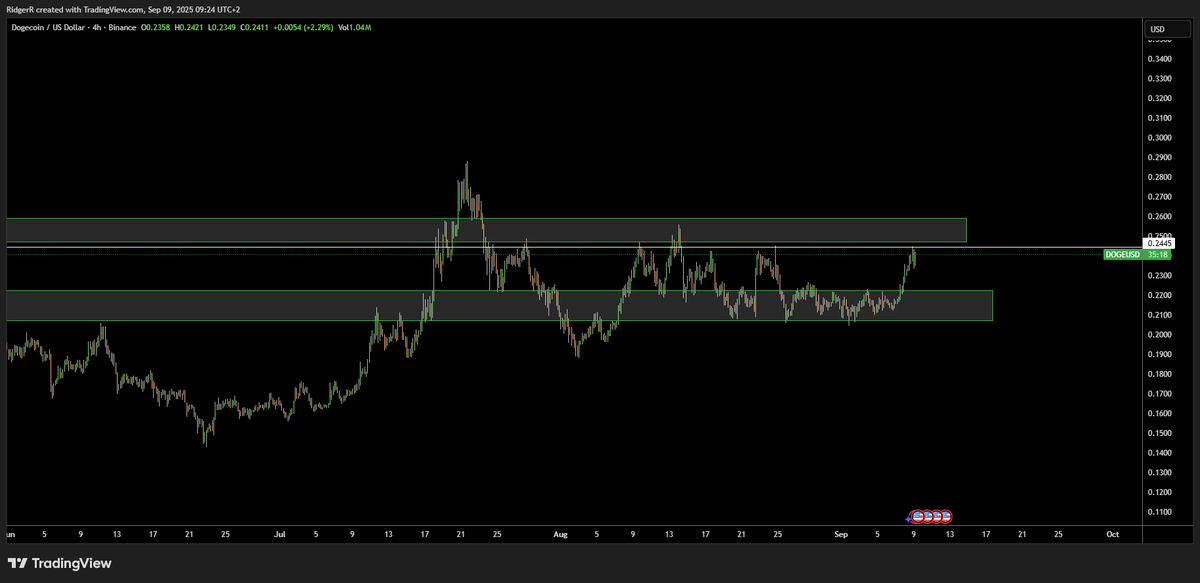Screen dimensions: 1200x583
Task: Click the Sep label on the time axis
Action: 841,534
